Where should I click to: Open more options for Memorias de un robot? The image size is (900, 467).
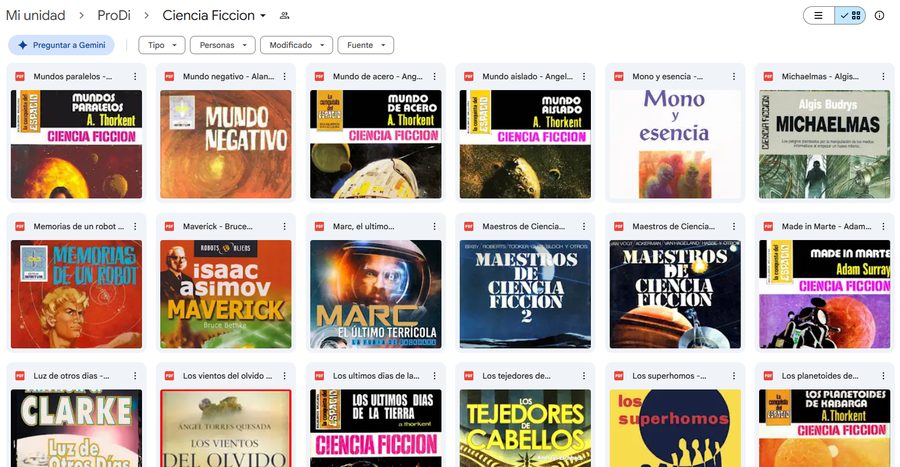click(x=135, y=227)
